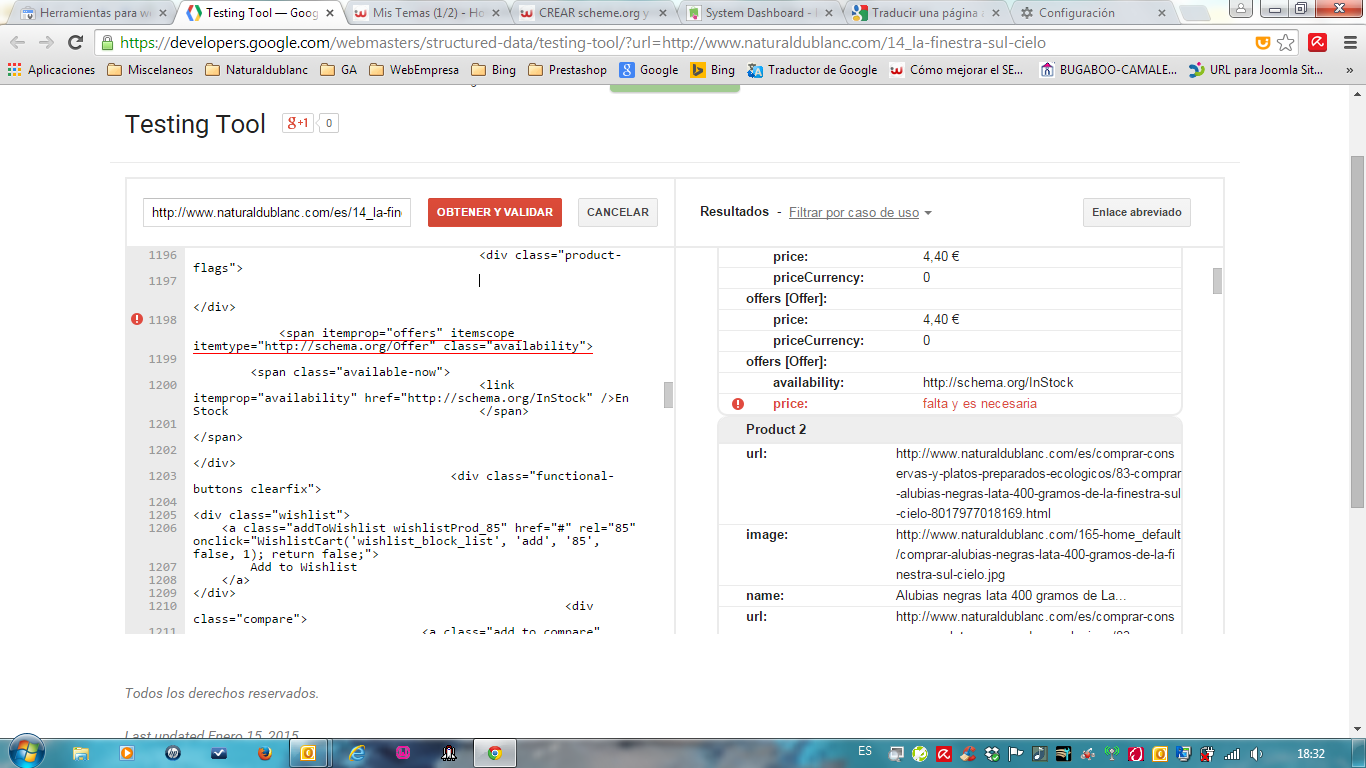Click the code panel scrollbar thumb
This screenshot has height=768, width=1366.
click(x=668, y=395)
